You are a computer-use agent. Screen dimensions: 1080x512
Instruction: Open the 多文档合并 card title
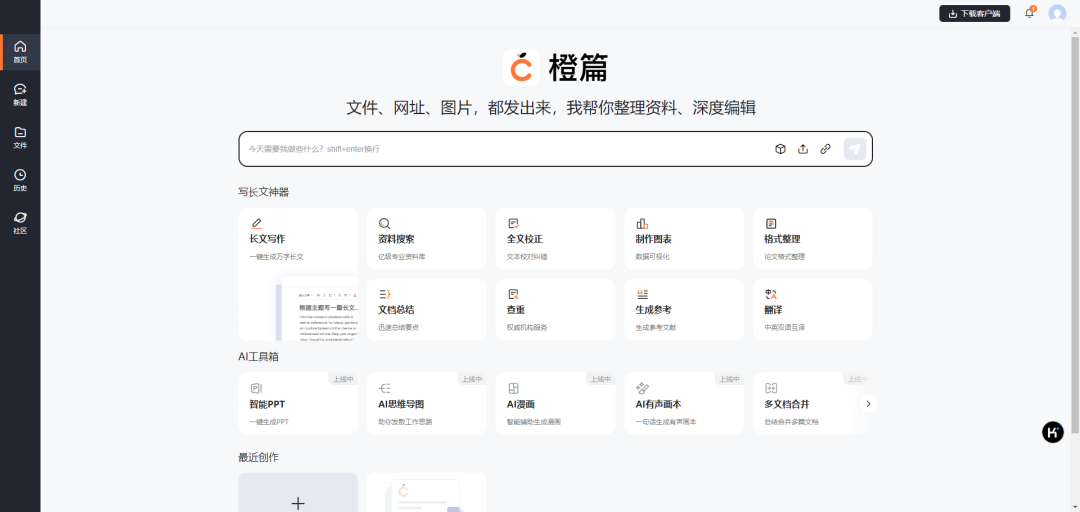pos(787,405)
